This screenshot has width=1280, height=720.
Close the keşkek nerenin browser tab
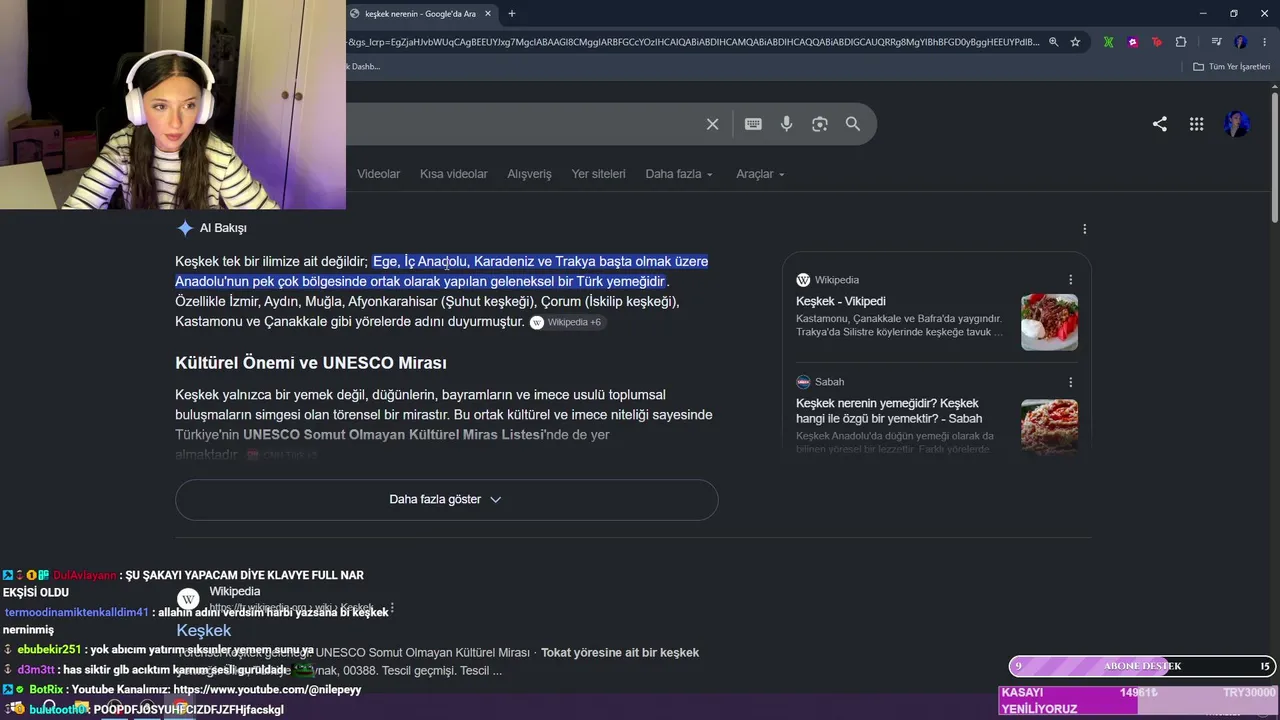(488, 14)
